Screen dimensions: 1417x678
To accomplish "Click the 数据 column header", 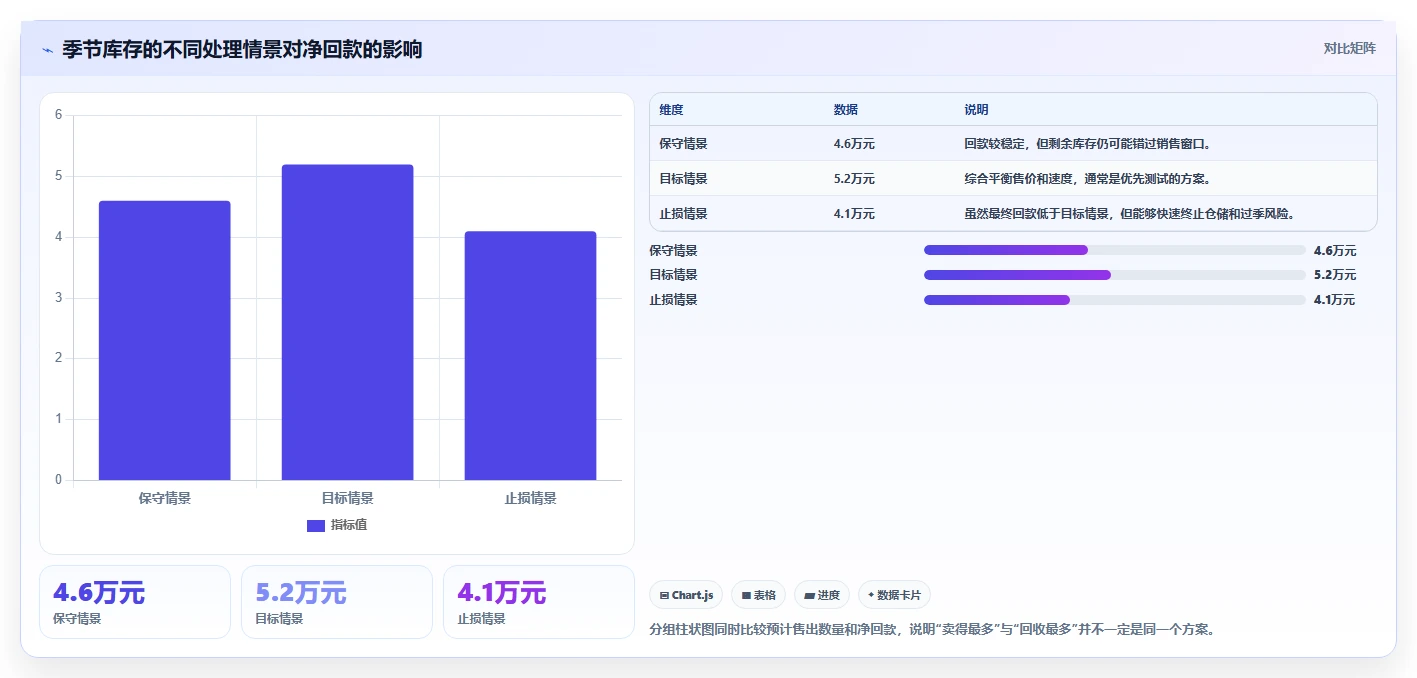I will pos(845,110).
